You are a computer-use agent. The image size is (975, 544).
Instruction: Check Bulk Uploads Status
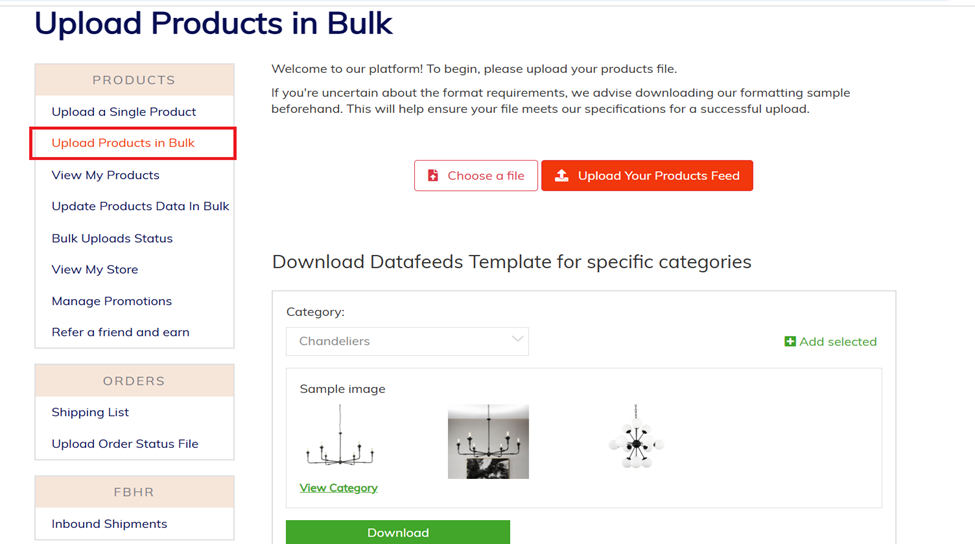tap(112, 239)
